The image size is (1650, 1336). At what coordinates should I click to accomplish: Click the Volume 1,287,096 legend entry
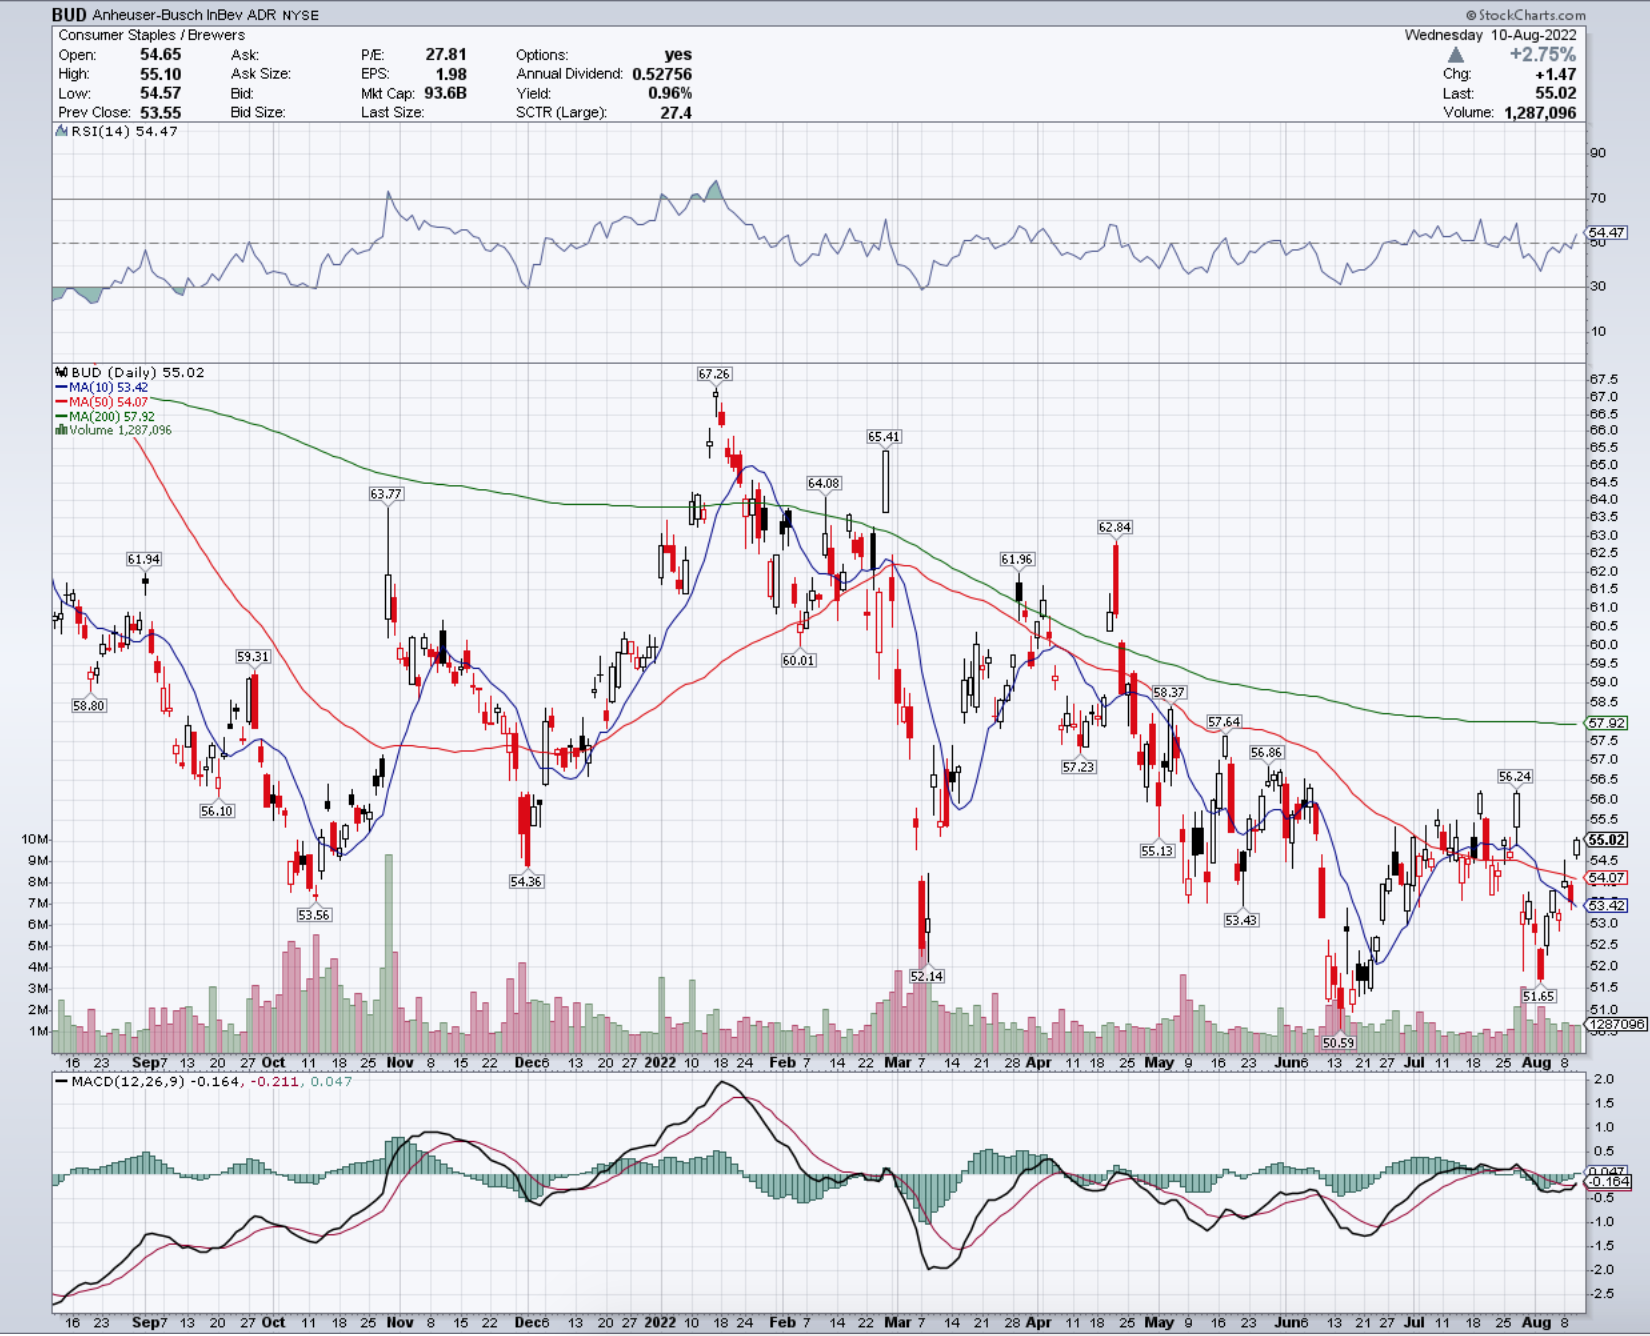(120, 430)
